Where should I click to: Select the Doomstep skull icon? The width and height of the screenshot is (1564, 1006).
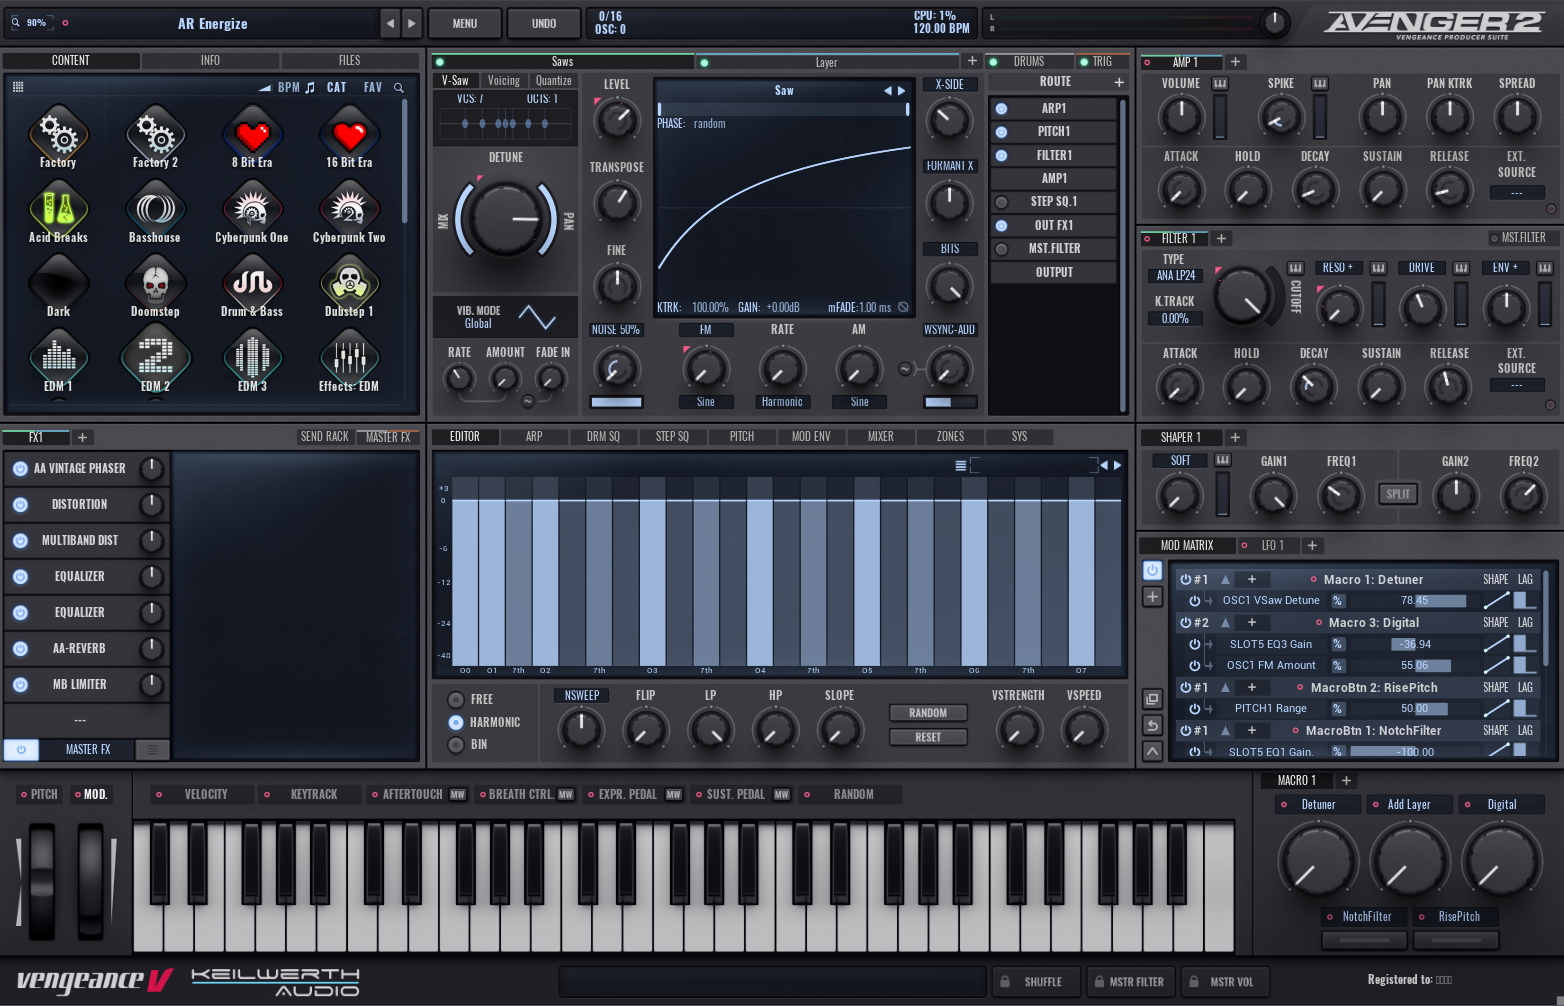coord(155,283)
